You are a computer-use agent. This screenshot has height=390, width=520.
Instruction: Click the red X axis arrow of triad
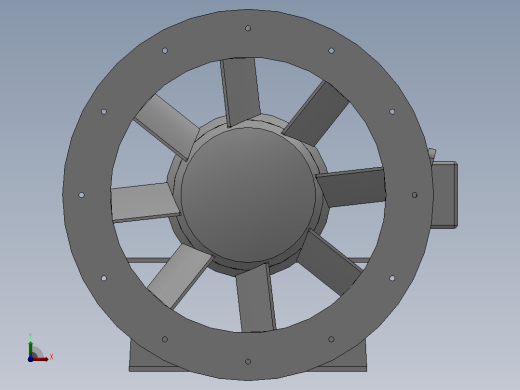point(41,359)
